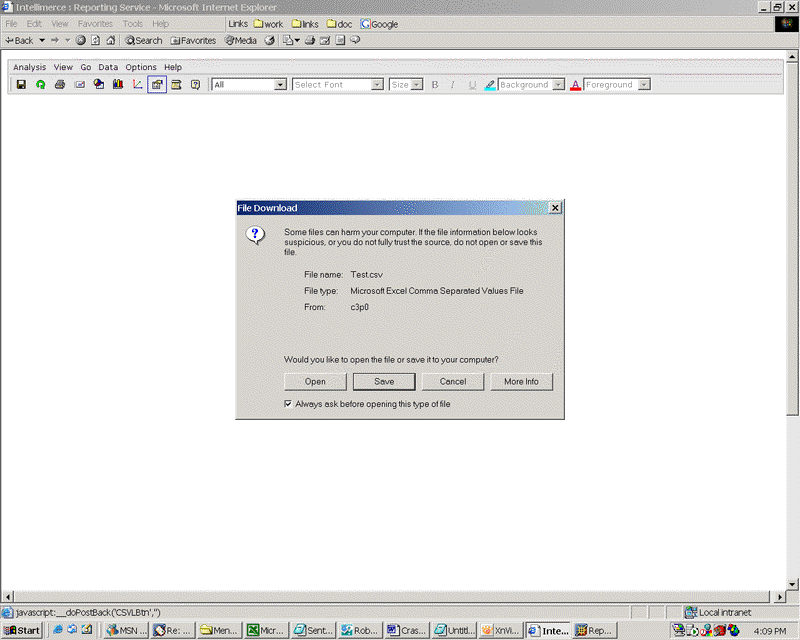This screenshot has height=640, width=800.
Task: Click the highlighted export icon in report toolbar
Action: click(157, 85)
